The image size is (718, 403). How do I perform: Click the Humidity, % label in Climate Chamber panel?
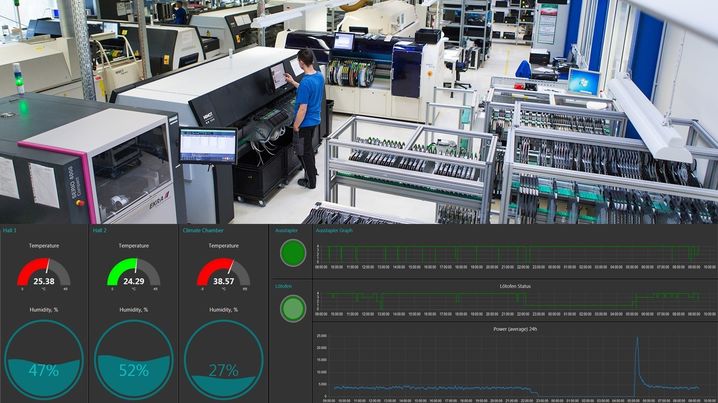point(223,310)
